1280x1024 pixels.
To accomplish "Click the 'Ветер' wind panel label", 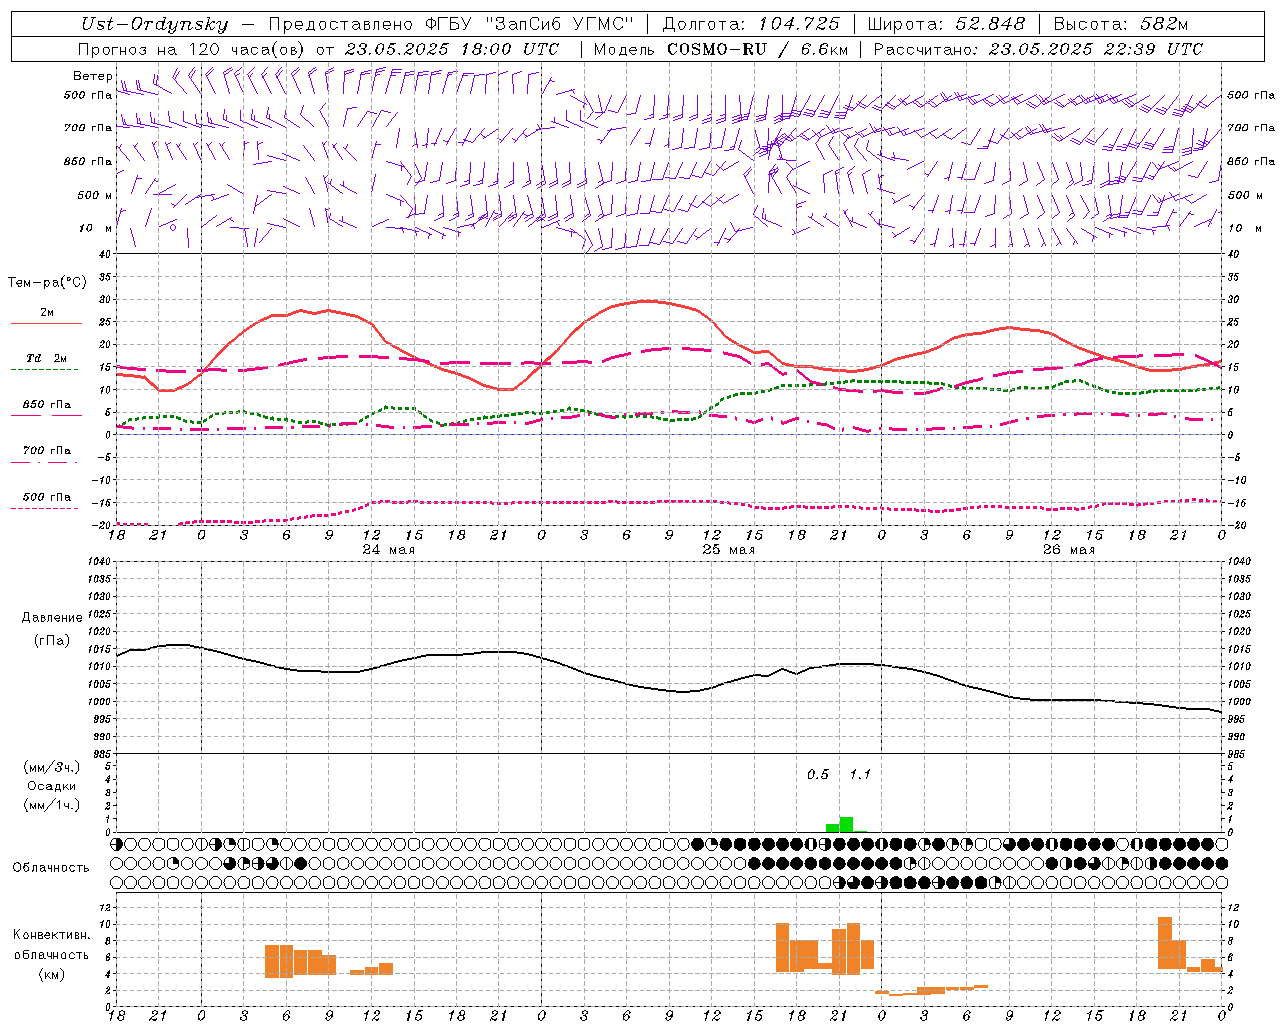I will coord(92,76).
